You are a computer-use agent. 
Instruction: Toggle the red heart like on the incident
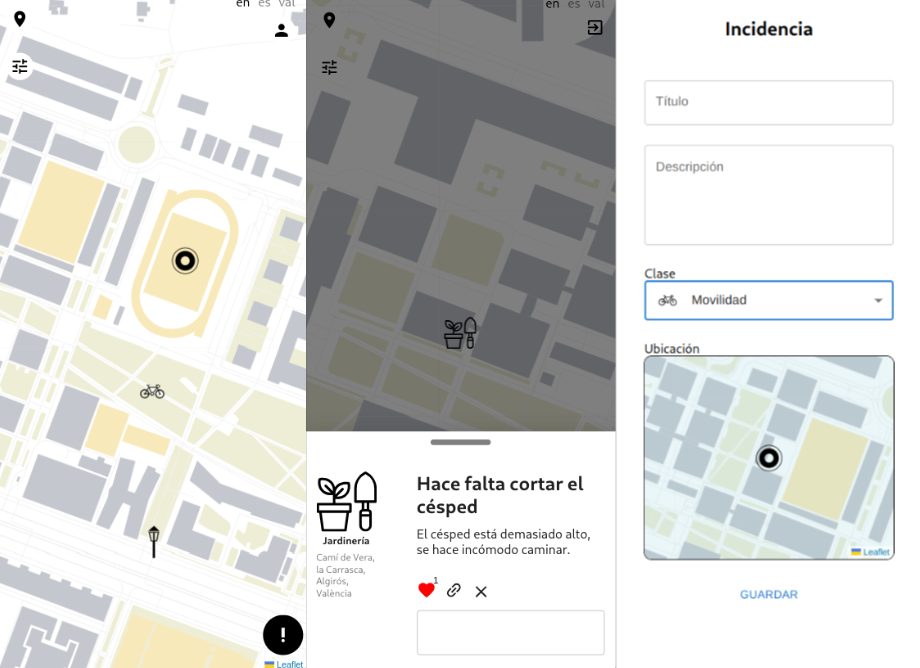click(x=426, y=590)
